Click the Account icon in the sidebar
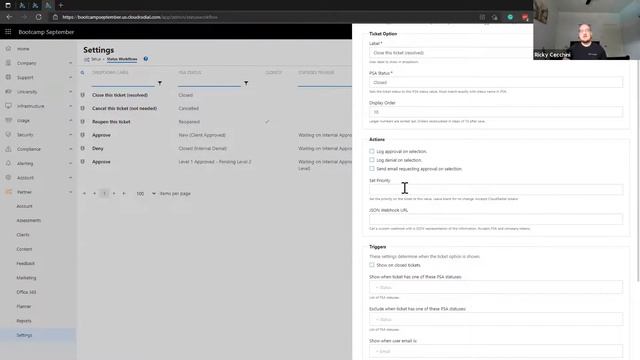640x360 pixels. pos(8,178)
